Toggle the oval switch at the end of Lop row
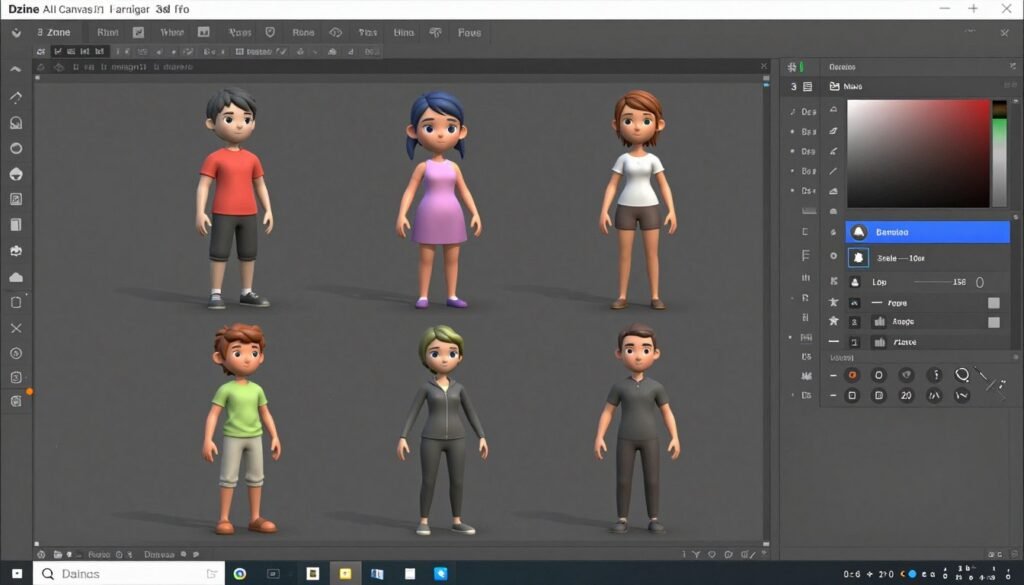 pyautogui.click(x=980, y=282)
